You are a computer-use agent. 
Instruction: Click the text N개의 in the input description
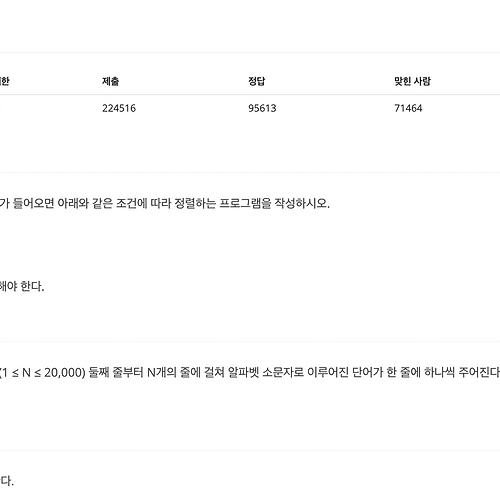pos(162,372)
